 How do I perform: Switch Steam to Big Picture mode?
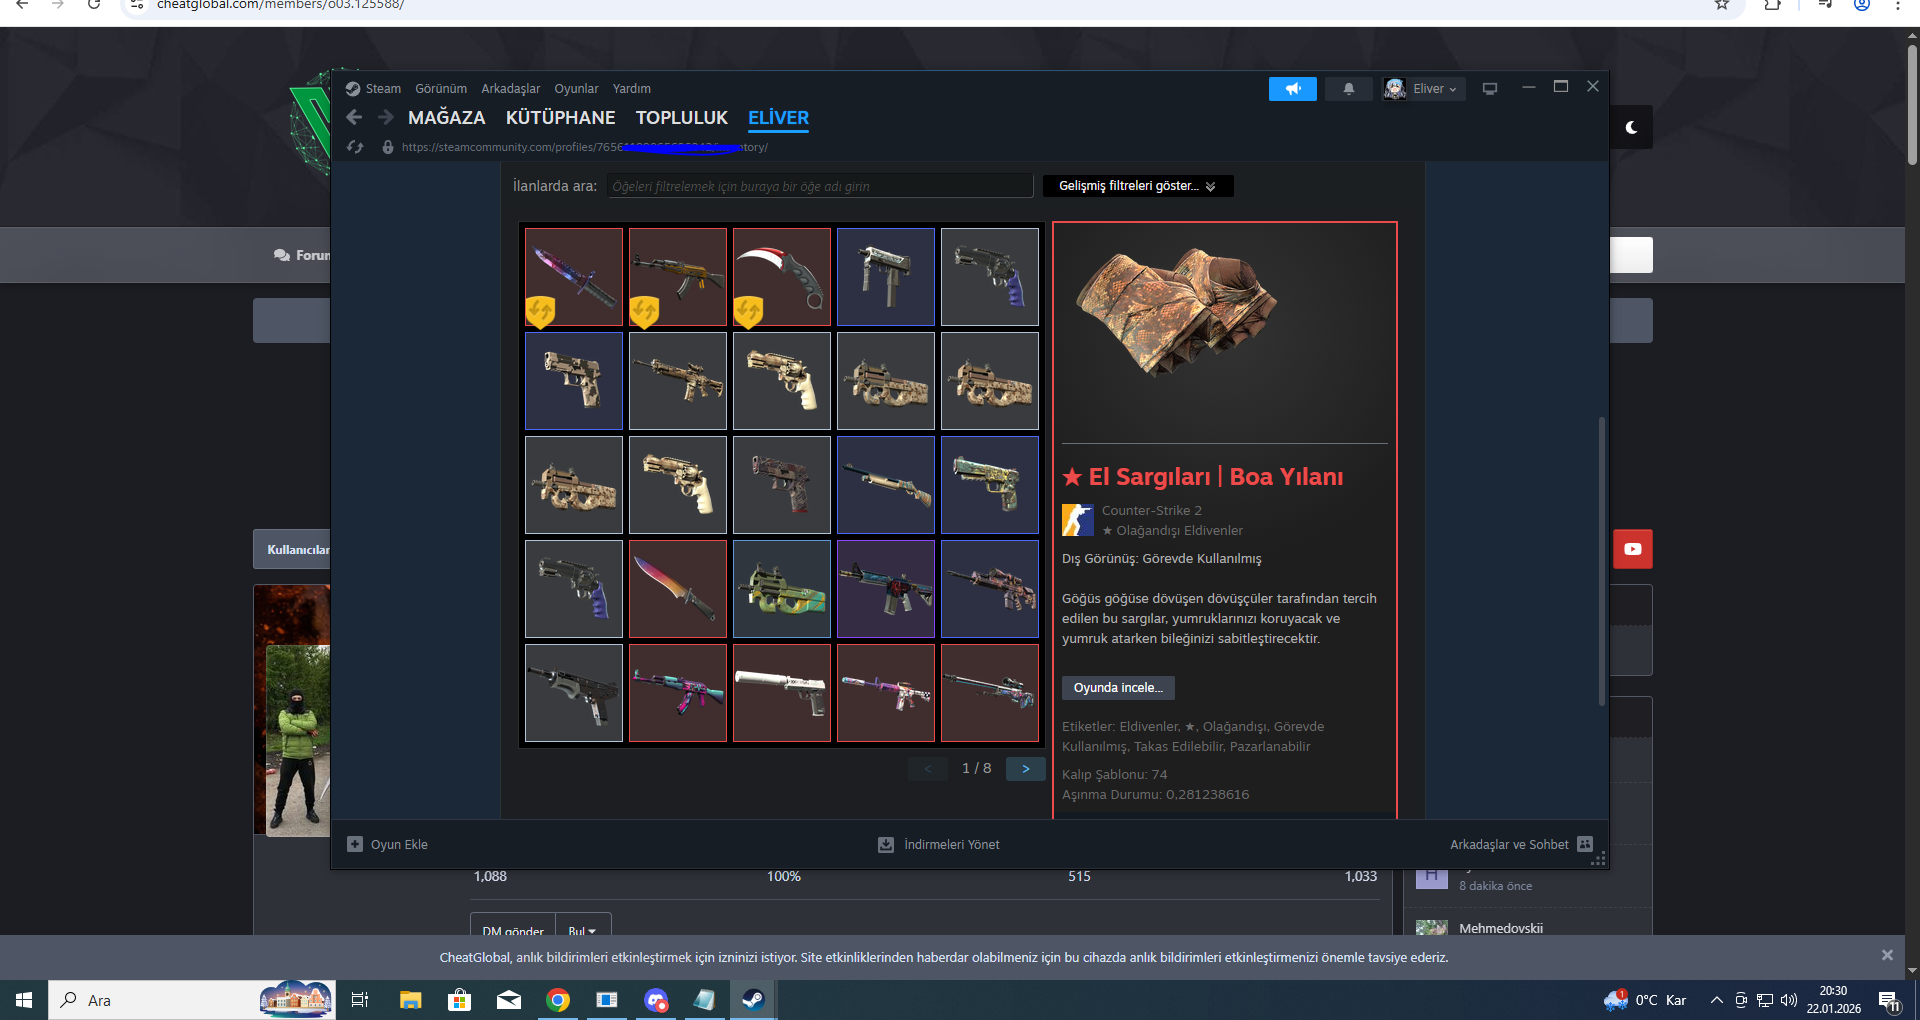1490,89
